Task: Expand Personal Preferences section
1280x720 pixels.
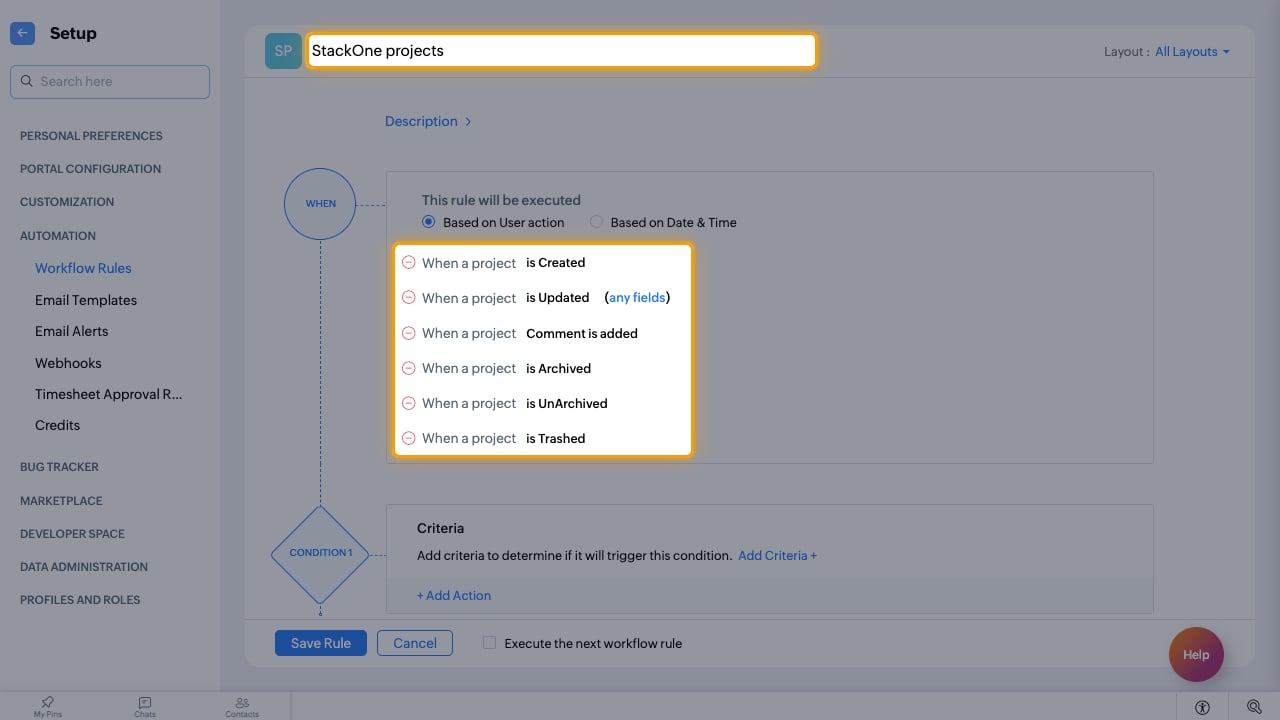Action: (x=91, y=136)
